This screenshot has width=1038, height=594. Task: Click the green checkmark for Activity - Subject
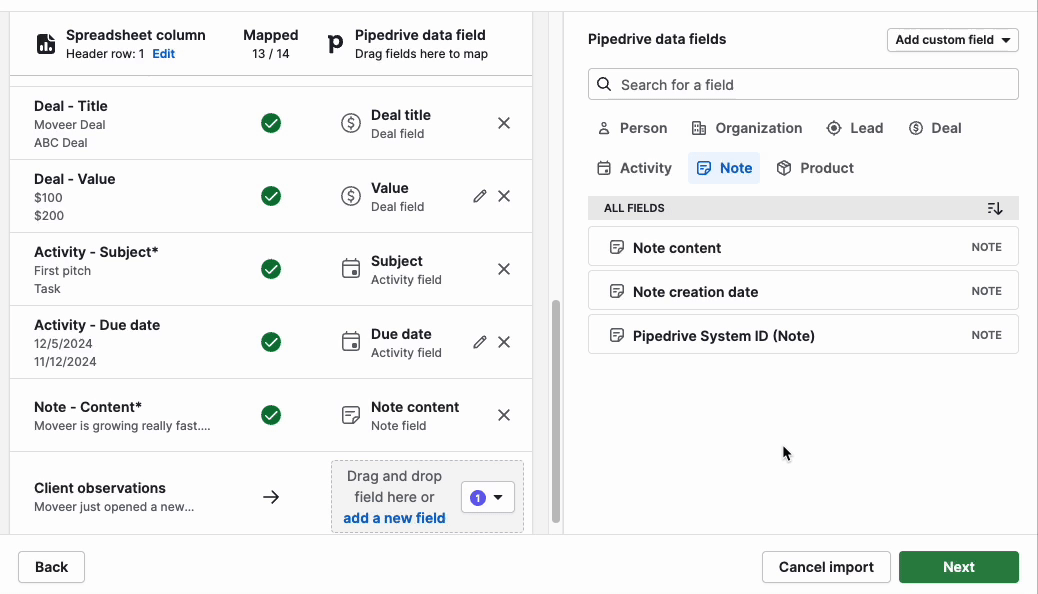[271, 269]
